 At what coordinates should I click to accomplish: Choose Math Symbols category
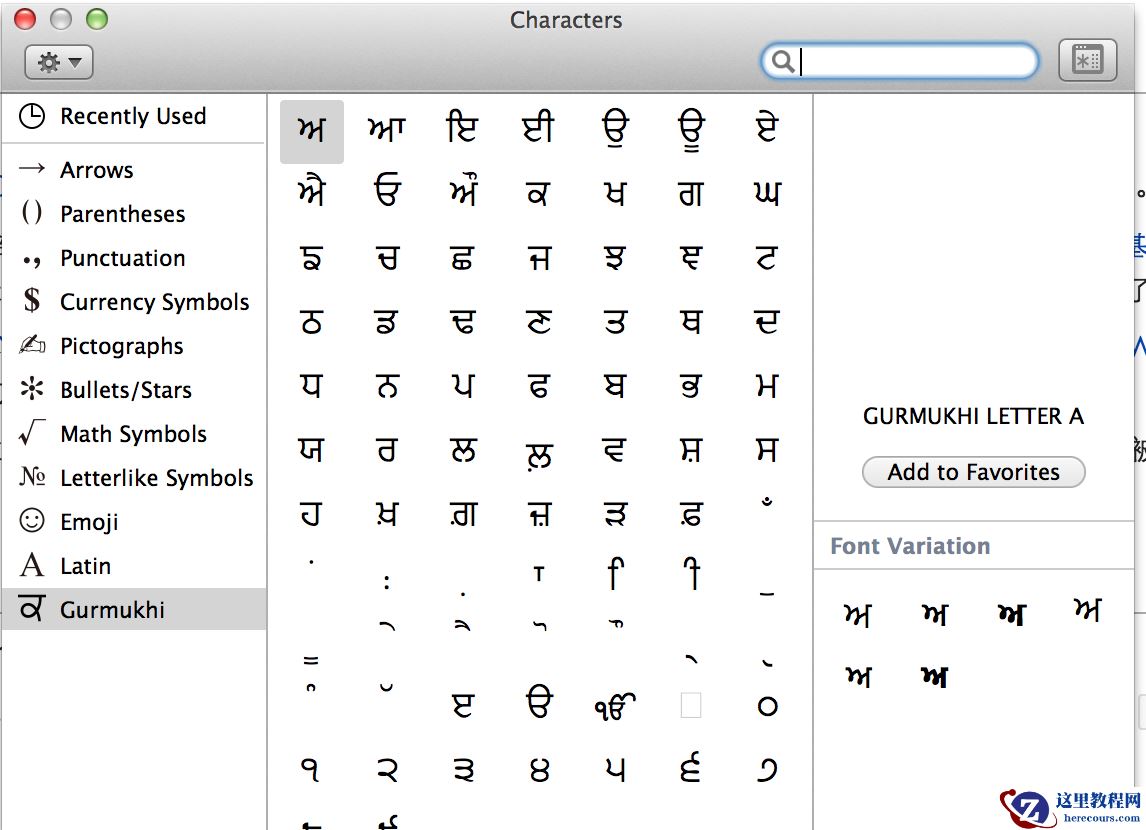point(133,434)
